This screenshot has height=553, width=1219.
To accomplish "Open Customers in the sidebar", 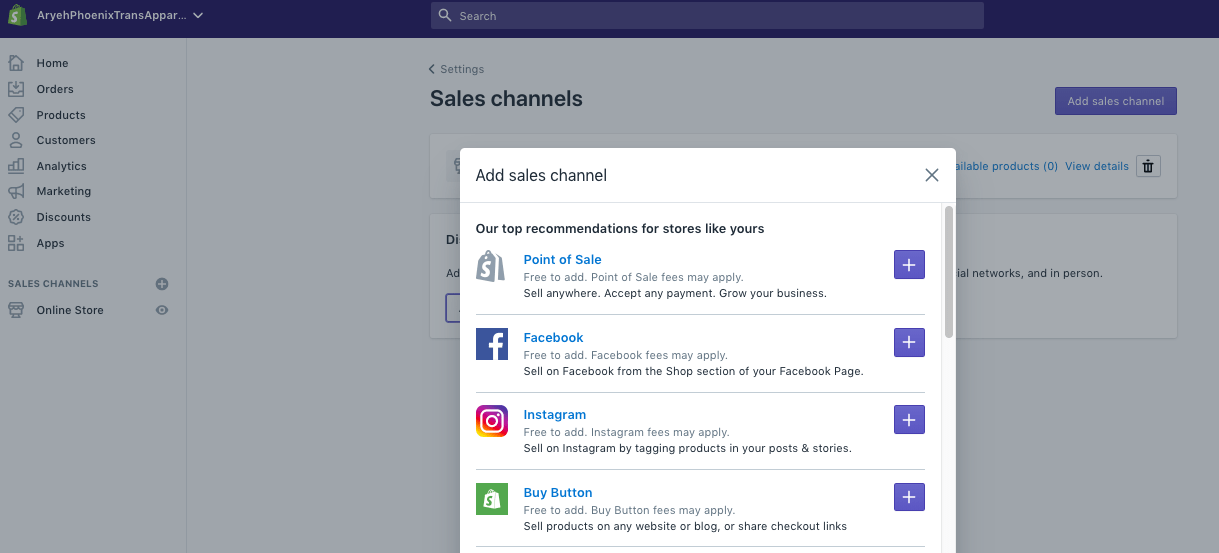I will coord(66,140).
